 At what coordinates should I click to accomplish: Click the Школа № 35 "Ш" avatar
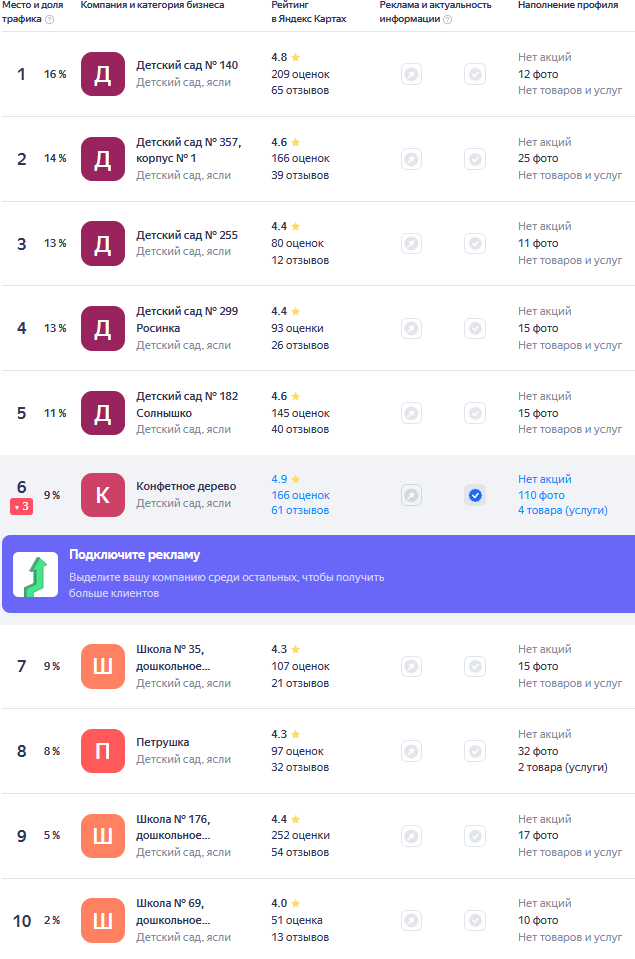103,666
